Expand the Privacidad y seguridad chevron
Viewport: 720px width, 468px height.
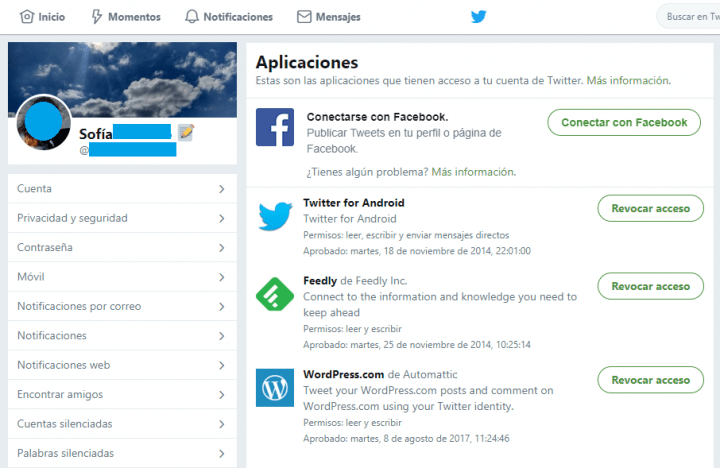click(222, 218)
